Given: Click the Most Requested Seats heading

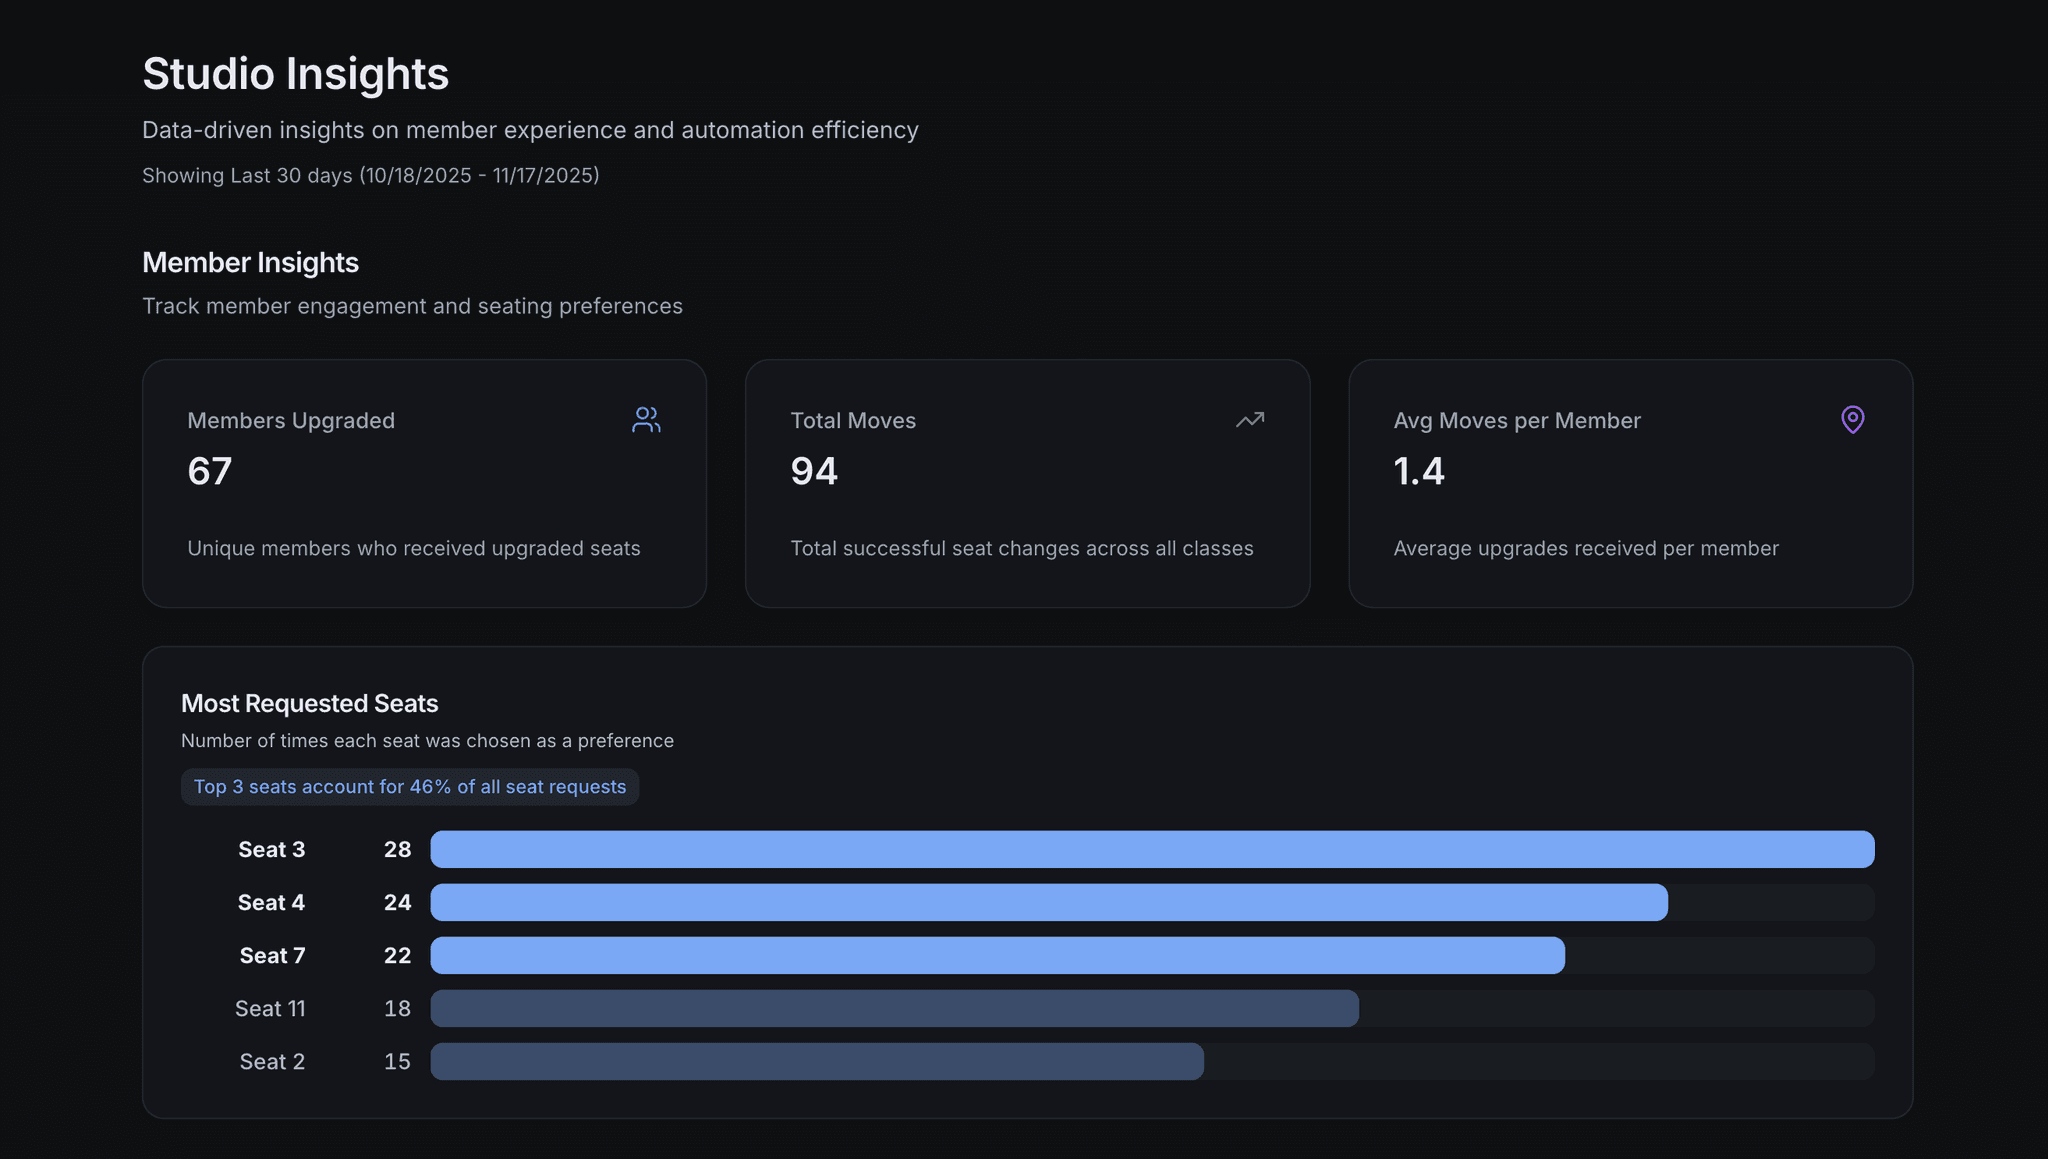Looking at the screenshot, I should coord(309,703).
